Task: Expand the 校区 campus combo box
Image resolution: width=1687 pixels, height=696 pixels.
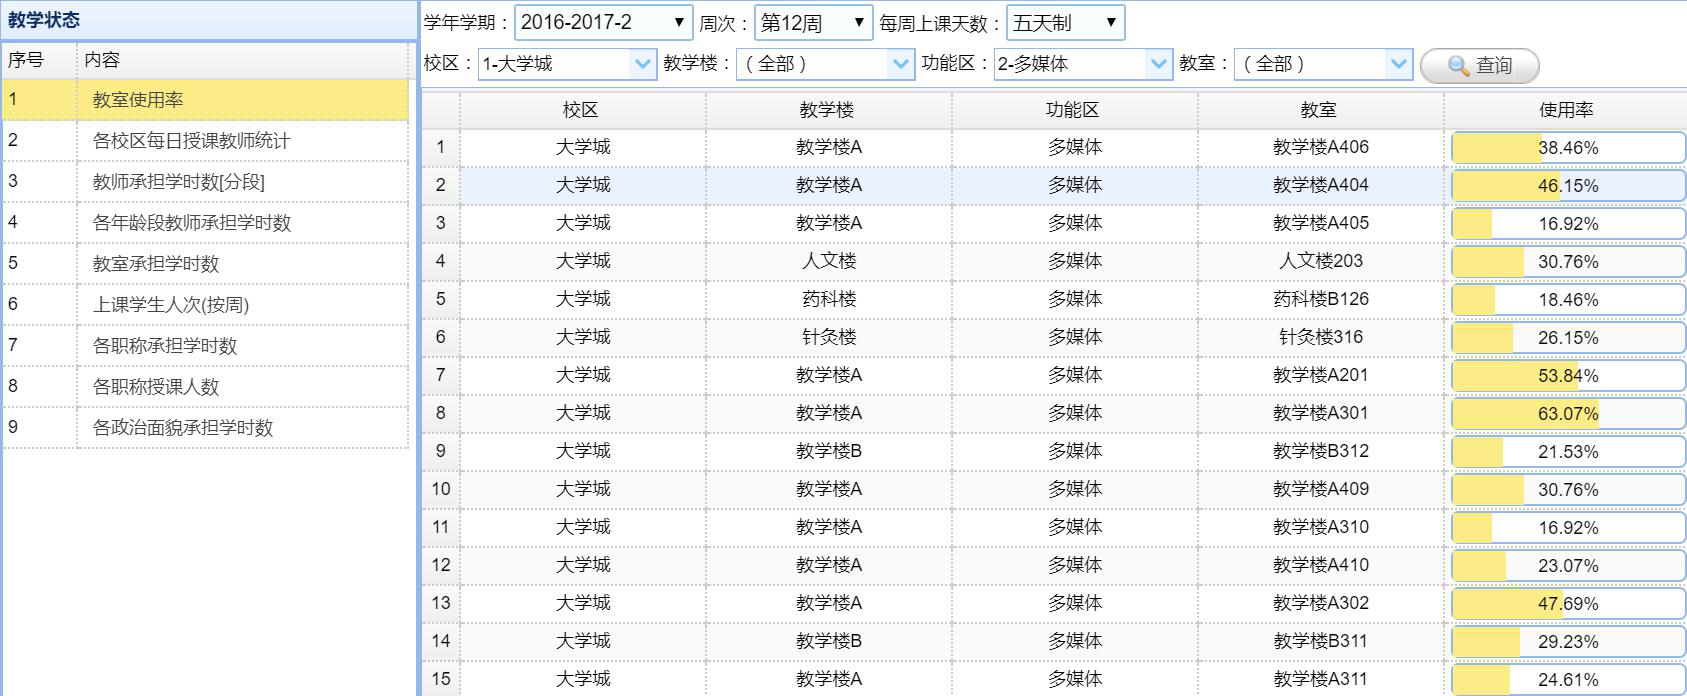Action: (x=642, y=64)
